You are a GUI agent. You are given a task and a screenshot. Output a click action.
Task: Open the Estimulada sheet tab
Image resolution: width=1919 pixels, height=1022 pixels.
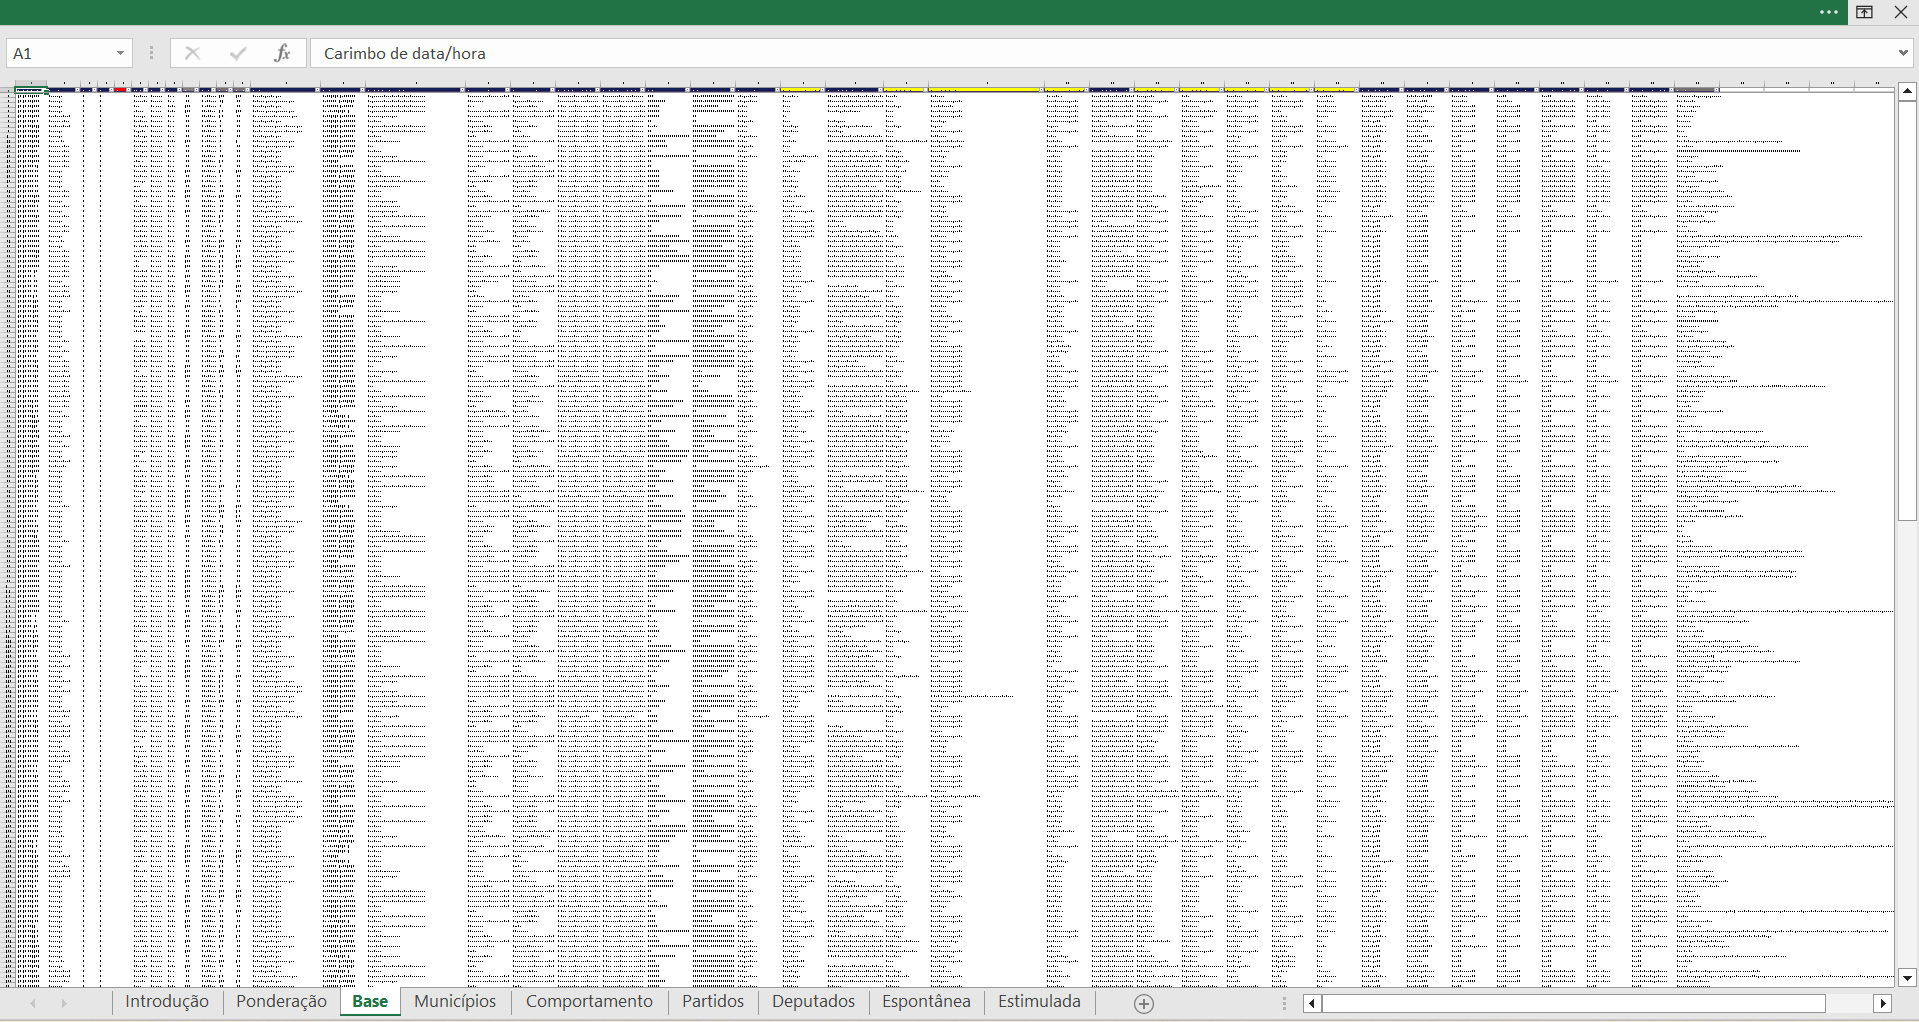1039,1001
